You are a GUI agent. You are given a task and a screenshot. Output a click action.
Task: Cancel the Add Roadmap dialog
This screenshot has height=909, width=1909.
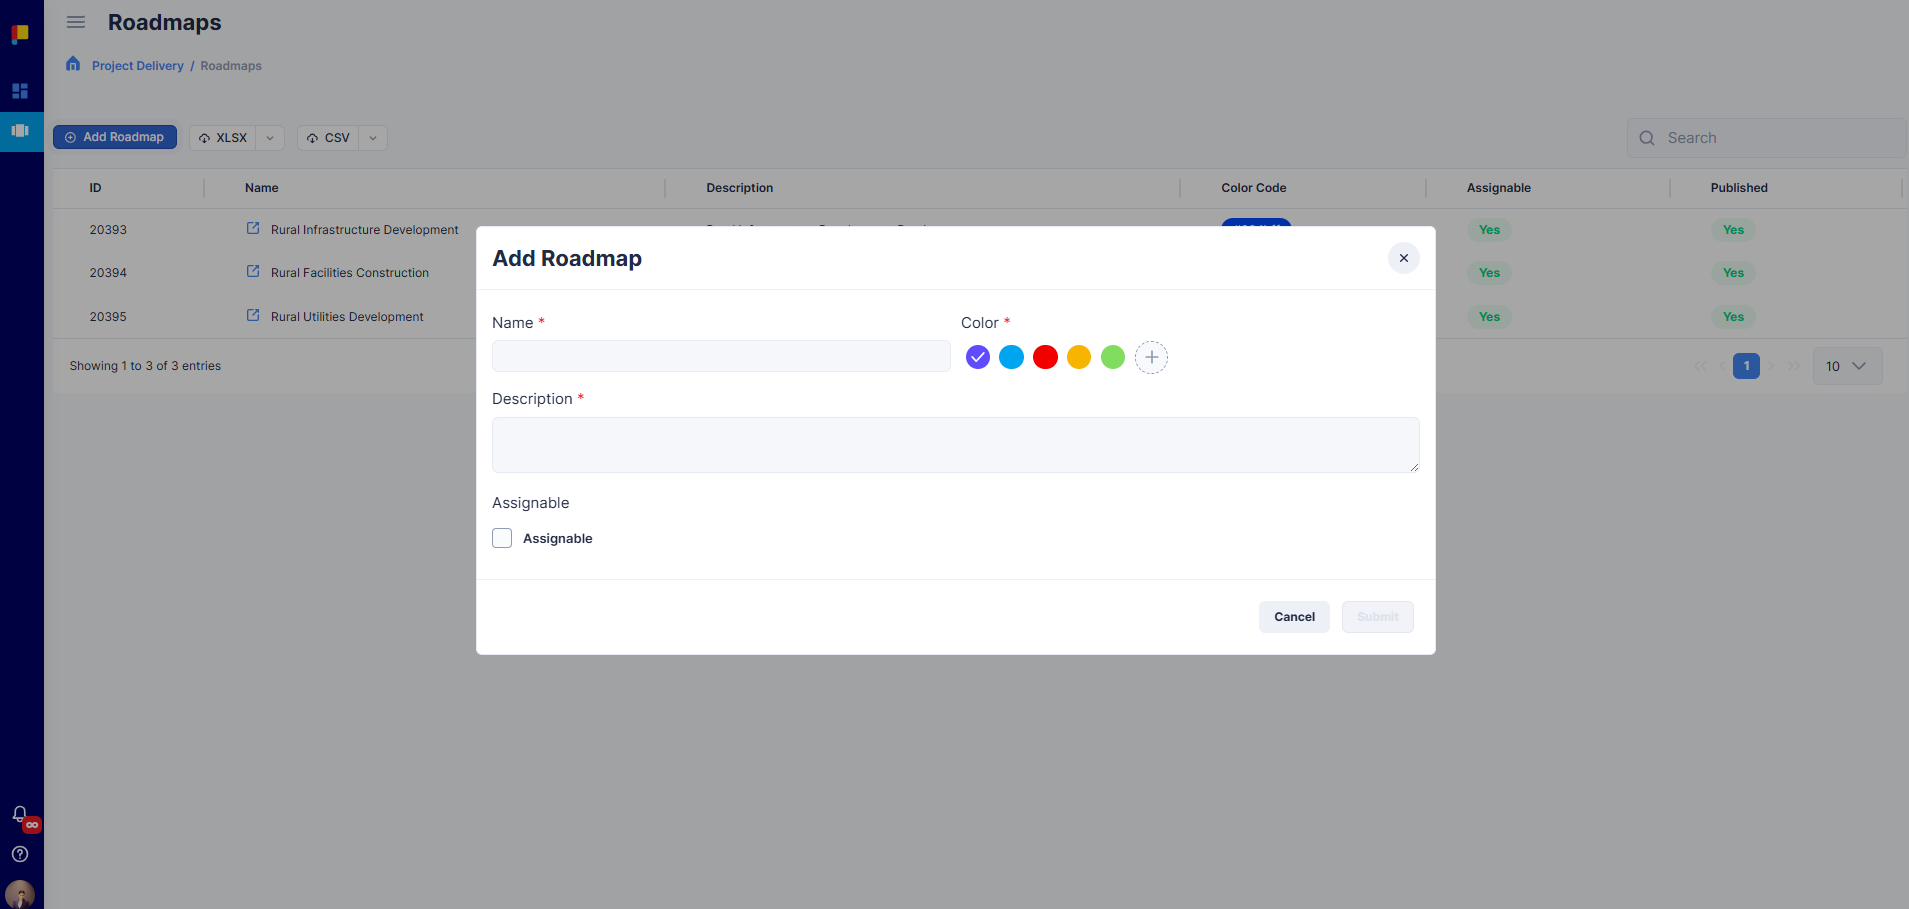click(1293, 617)
